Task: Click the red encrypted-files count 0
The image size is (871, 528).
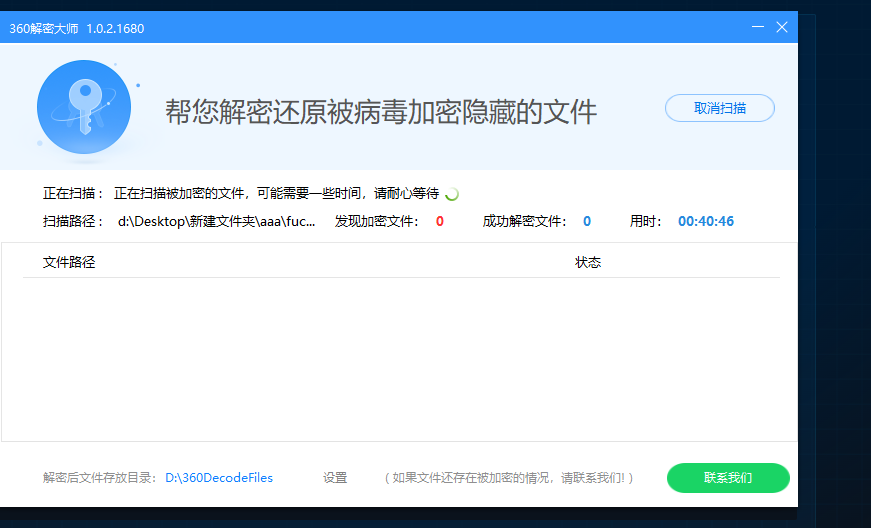Action: (439, 222)
